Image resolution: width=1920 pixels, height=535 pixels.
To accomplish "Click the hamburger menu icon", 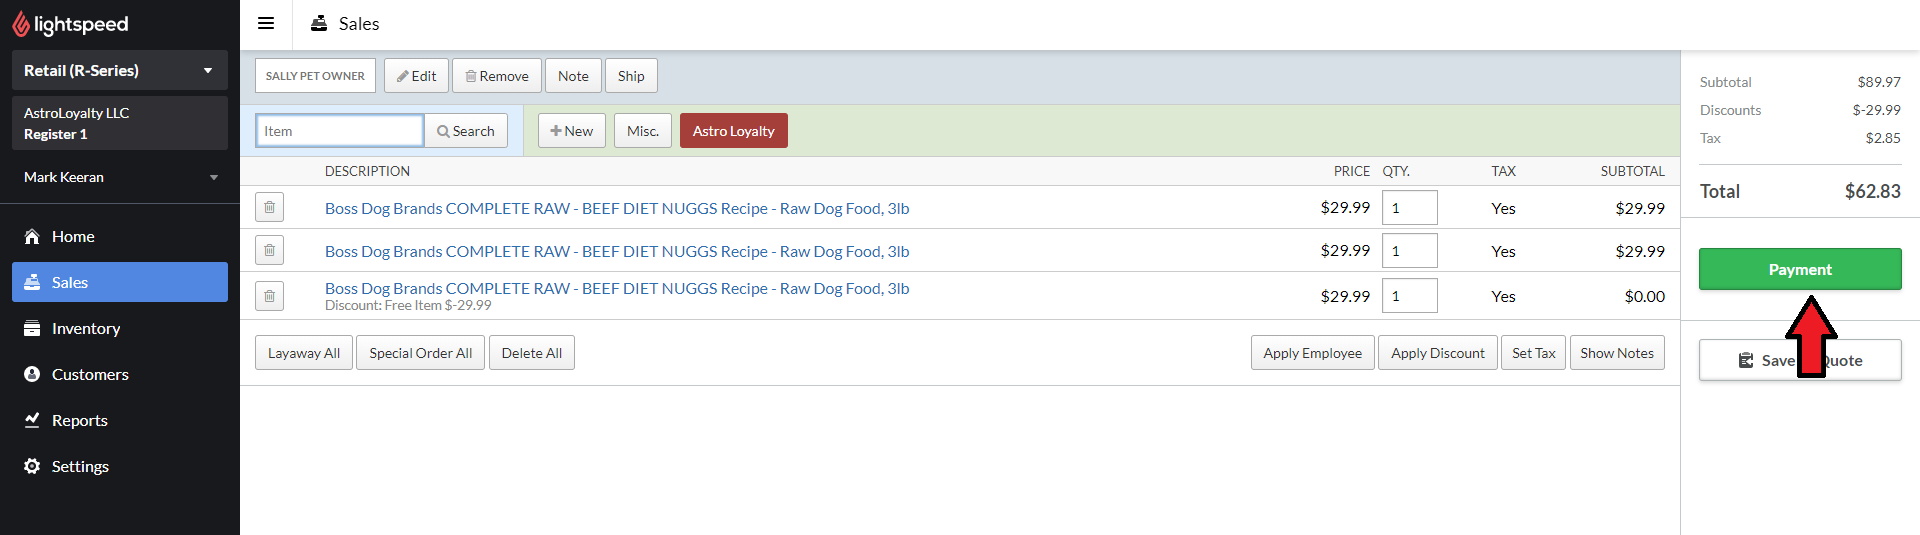I will [x=266, y=23].
